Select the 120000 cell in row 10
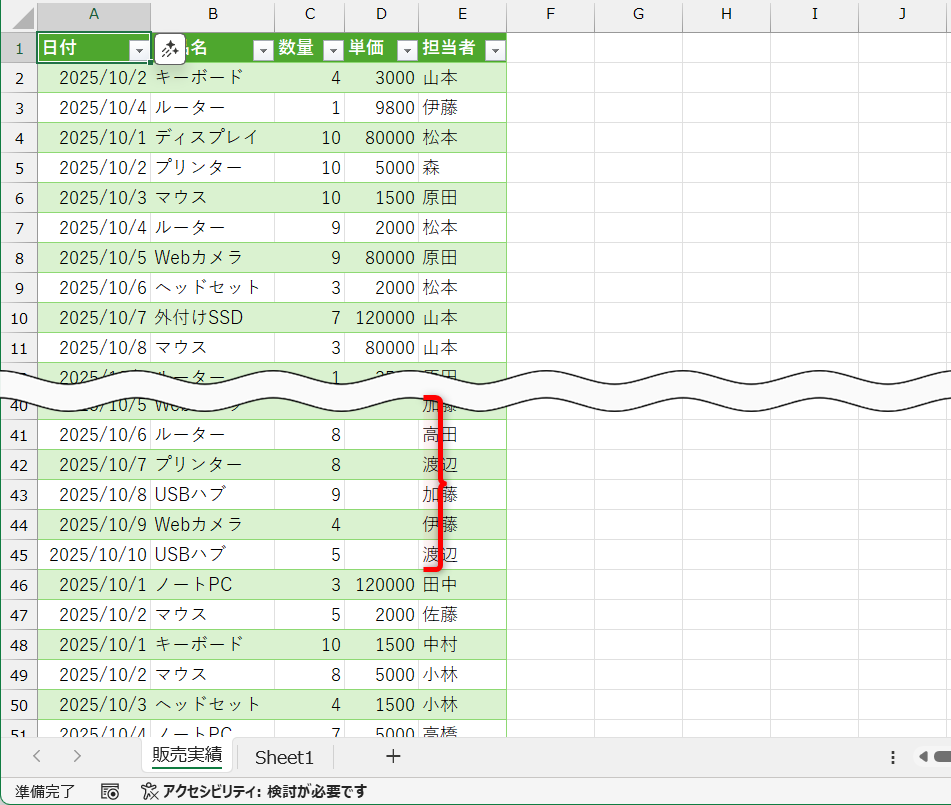 pyautogui.click(x=381, y=318)
